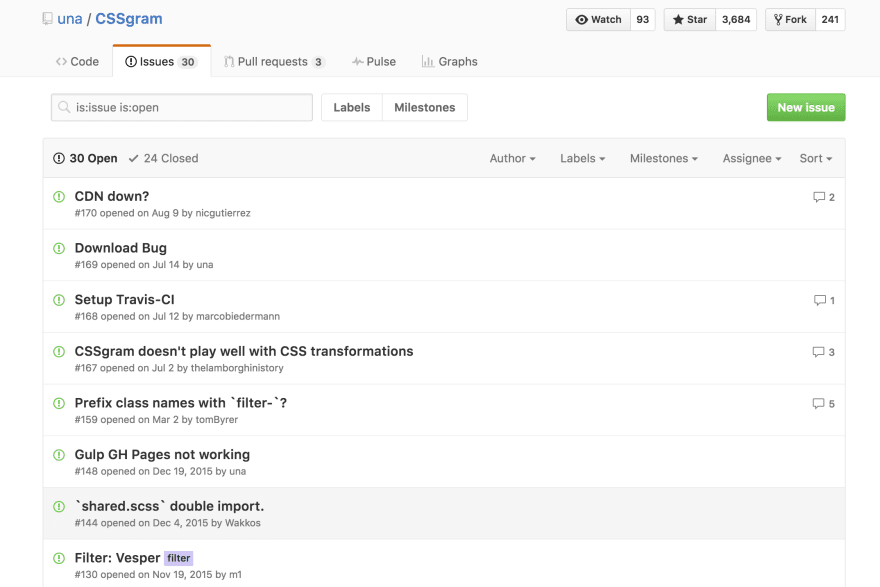Click author una on issue #169
Image resolution: width=880 pixels, height=587 pixels.
(x=204, y=265)
